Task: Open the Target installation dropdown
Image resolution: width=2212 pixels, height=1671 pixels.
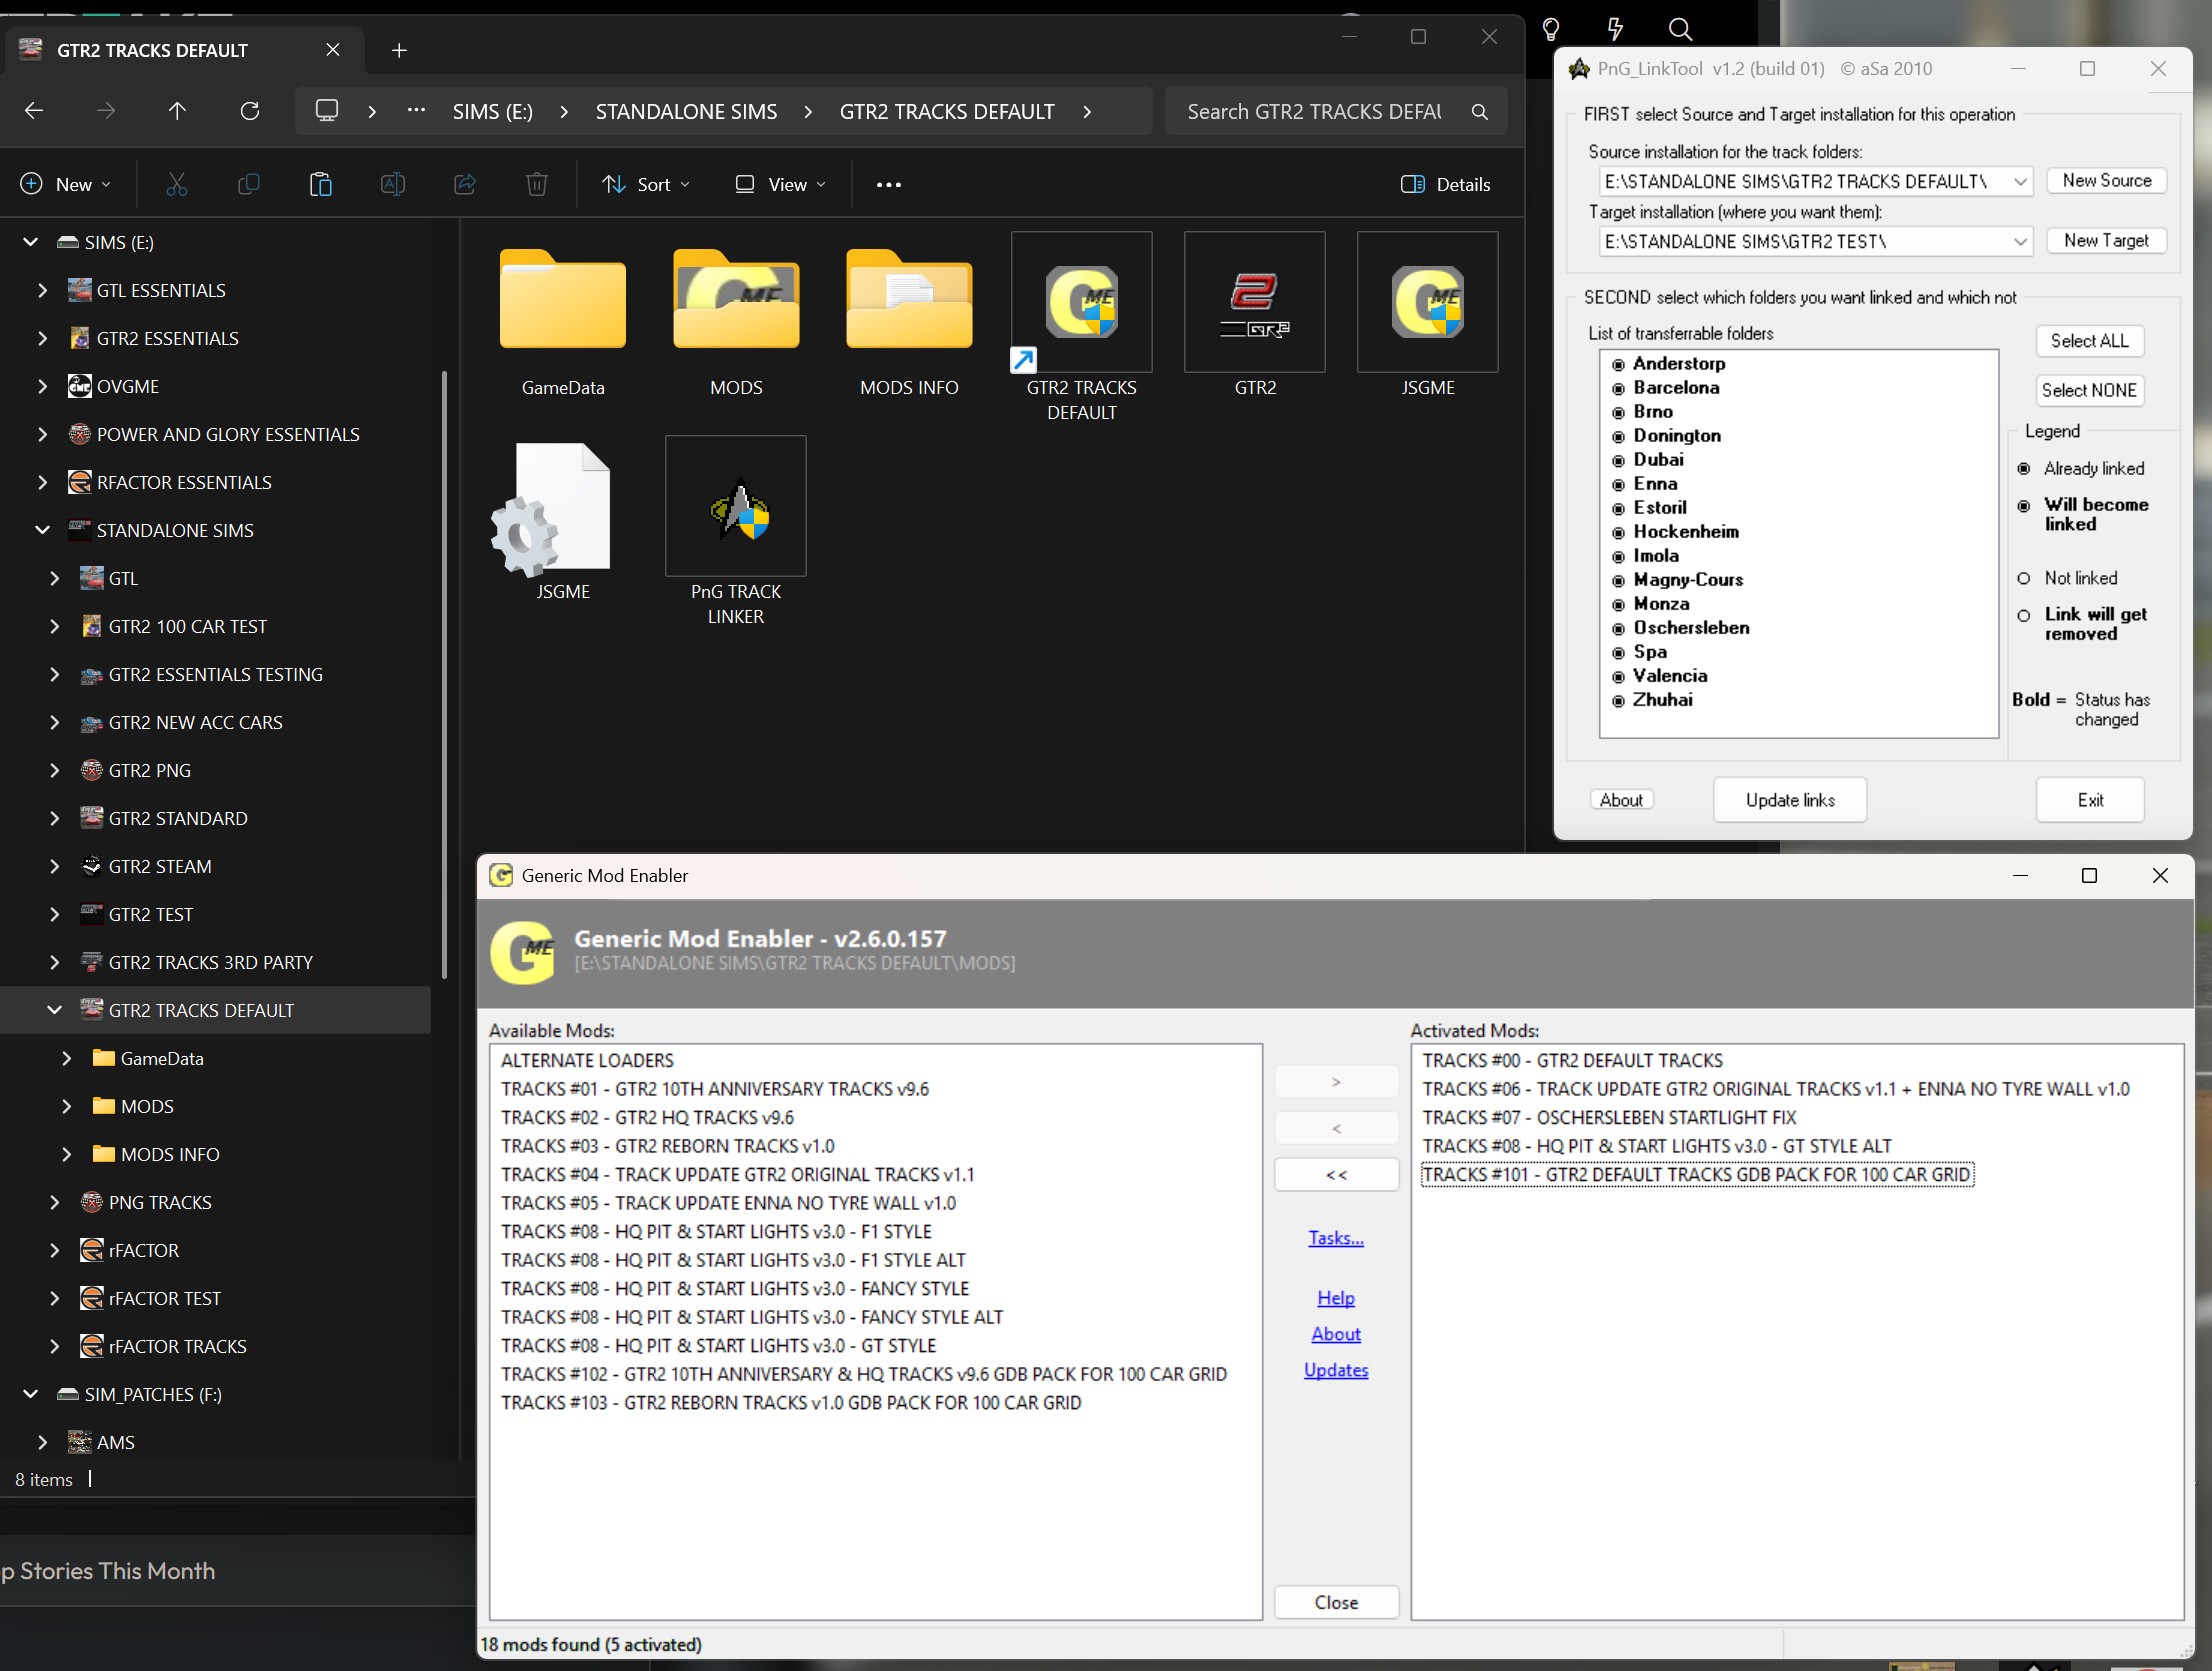Action: pos(2020,242)
